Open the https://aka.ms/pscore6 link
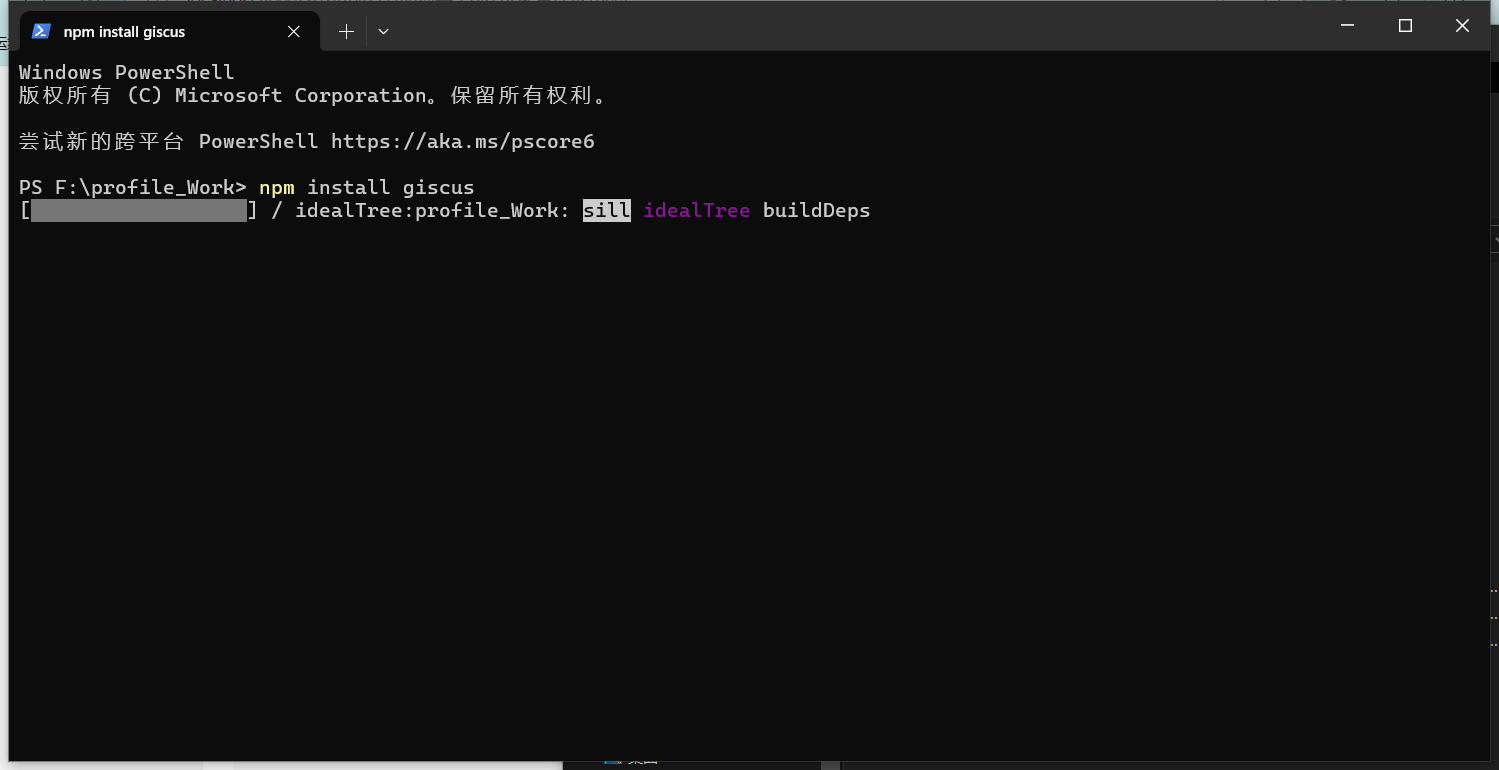1499x770 pixels. point(462,141)
